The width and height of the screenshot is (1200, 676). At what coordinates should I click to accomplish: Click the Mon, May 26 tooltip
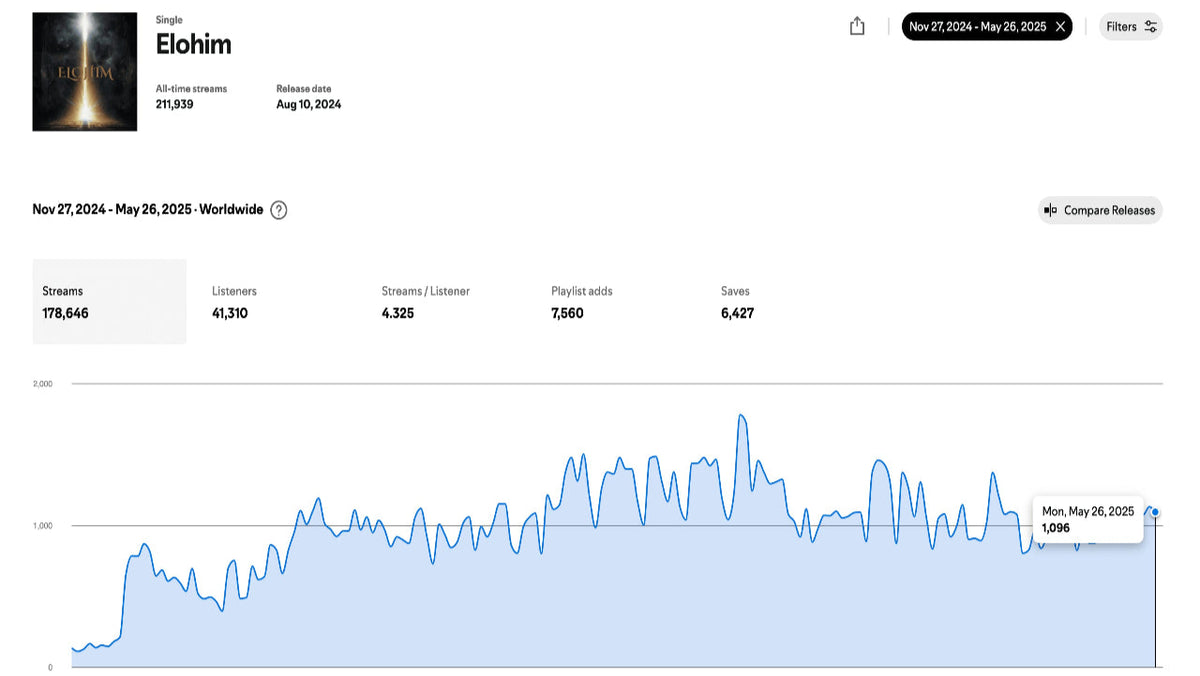click(x=1088, y=519)
